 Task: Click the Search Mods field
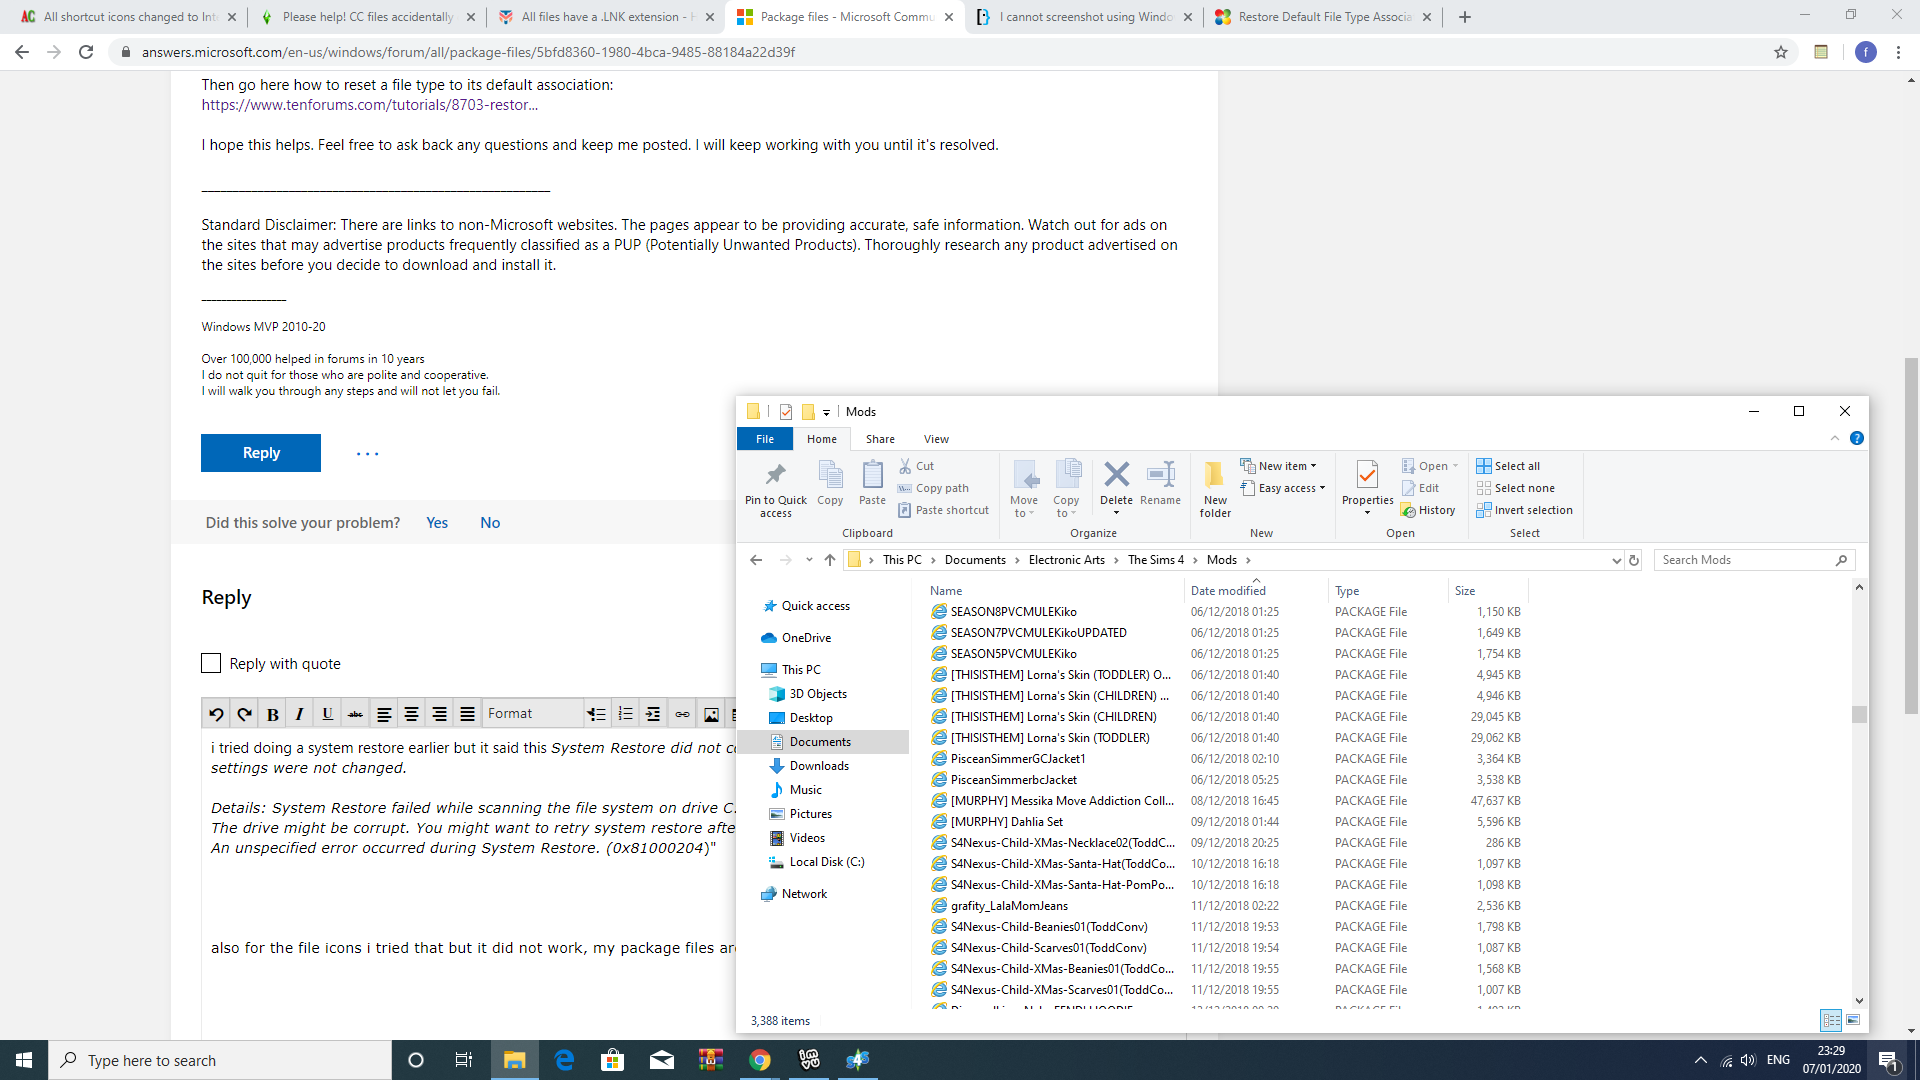click(x=1754, y=560)
